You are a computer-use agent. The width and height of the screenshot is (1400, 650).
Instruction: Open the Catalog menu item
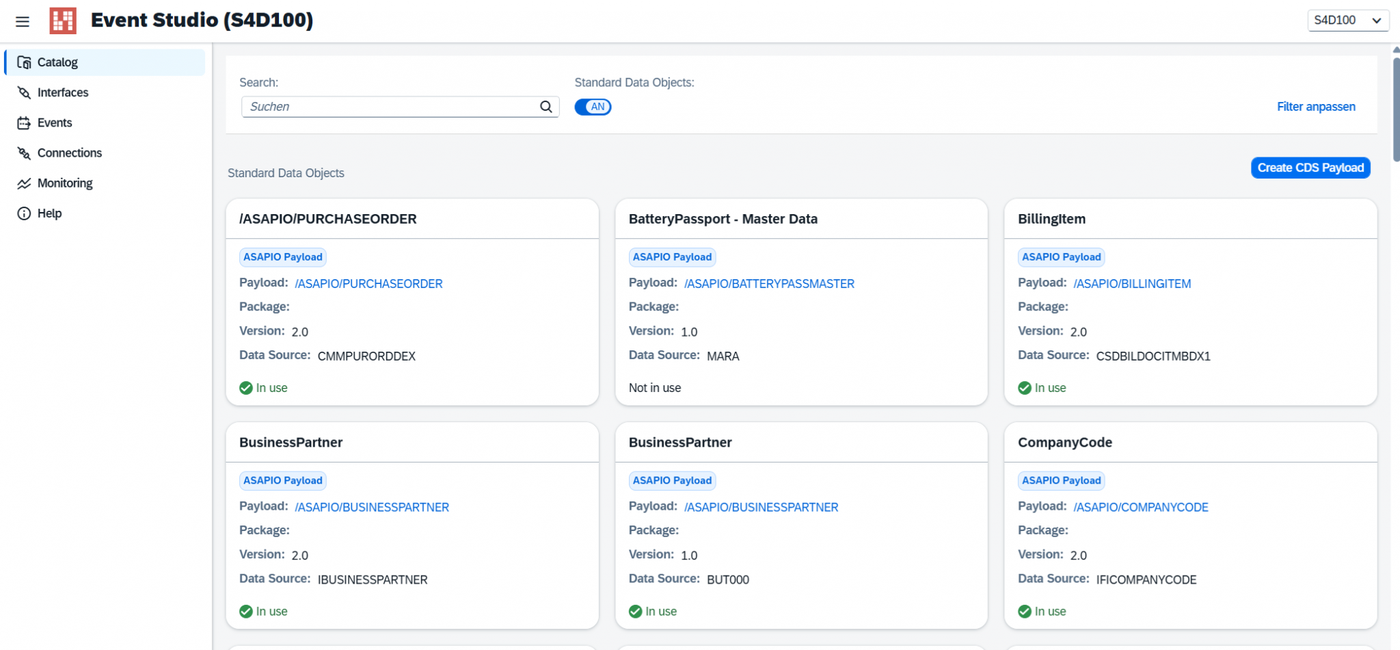tap(105, 62)
